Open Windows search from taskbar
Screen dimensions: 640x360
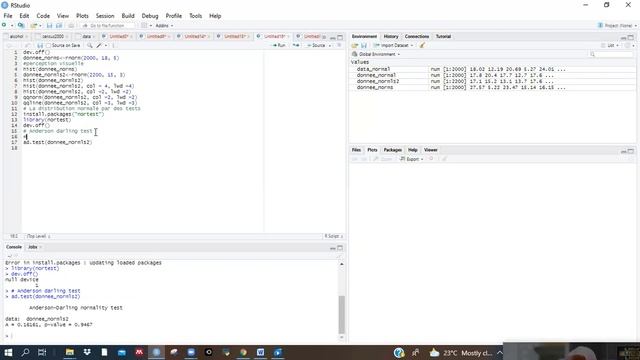[25, 352]
